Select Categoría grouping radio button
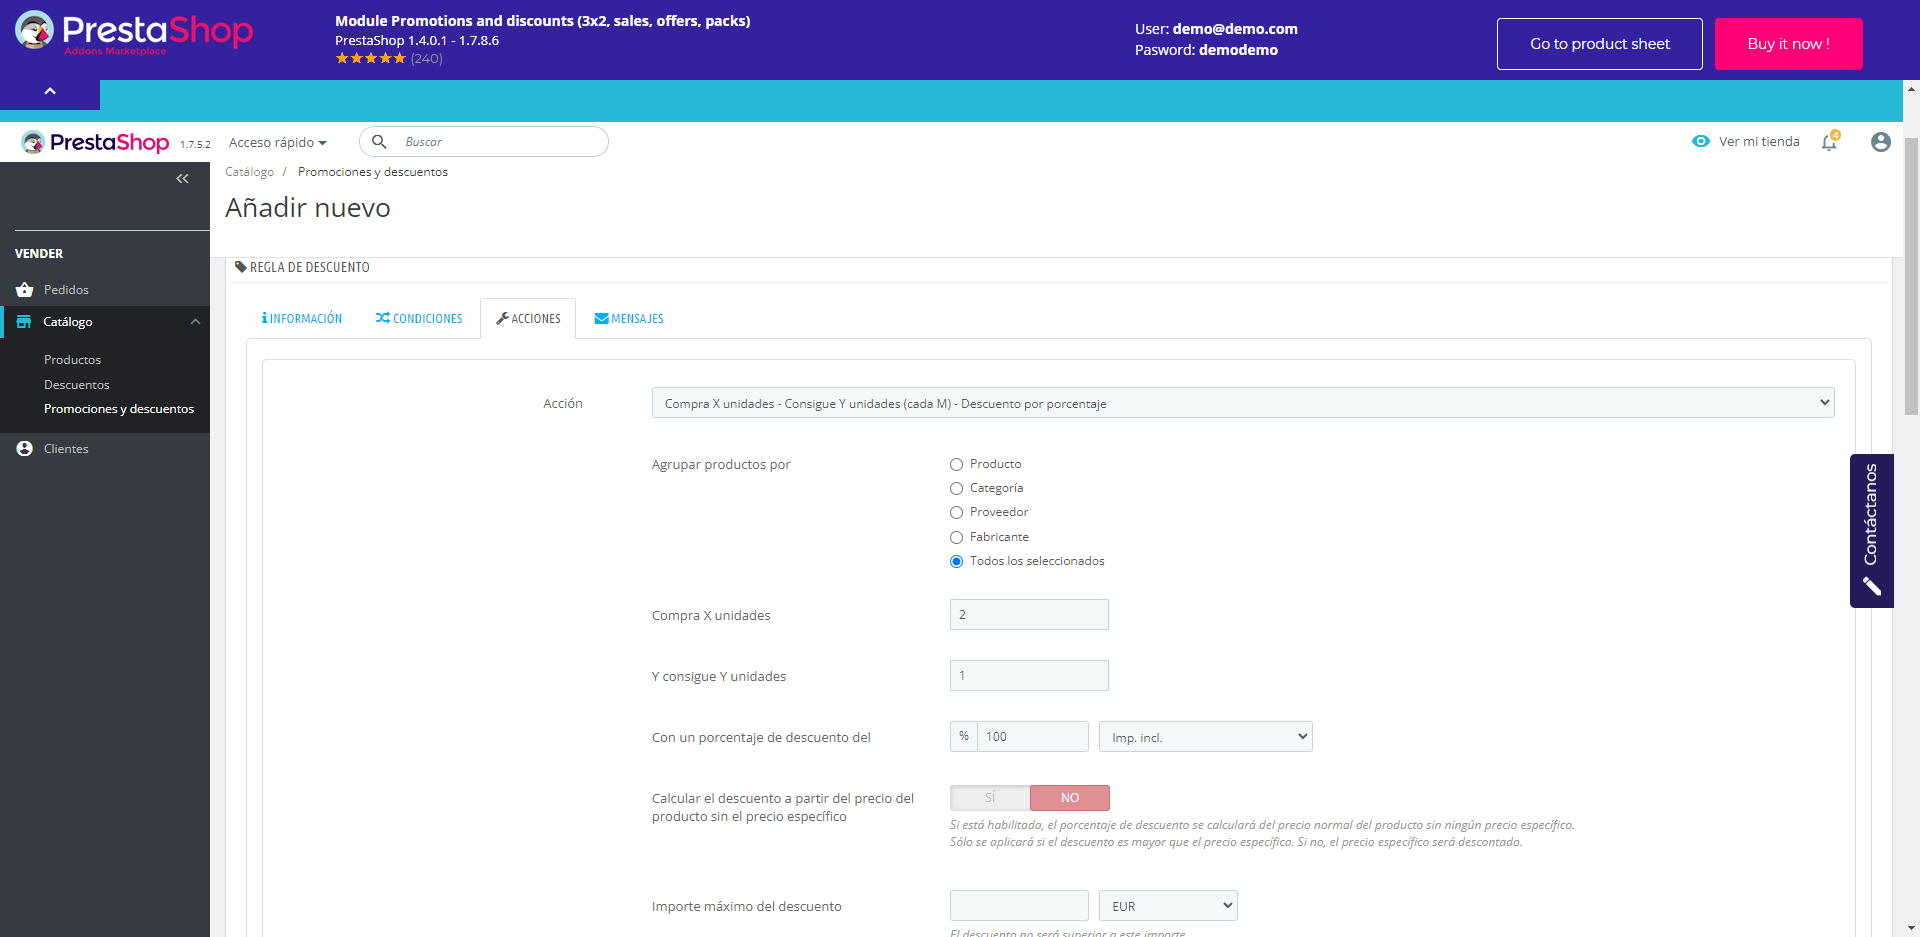Screen dimensions: 1920x937 [956, 489]
